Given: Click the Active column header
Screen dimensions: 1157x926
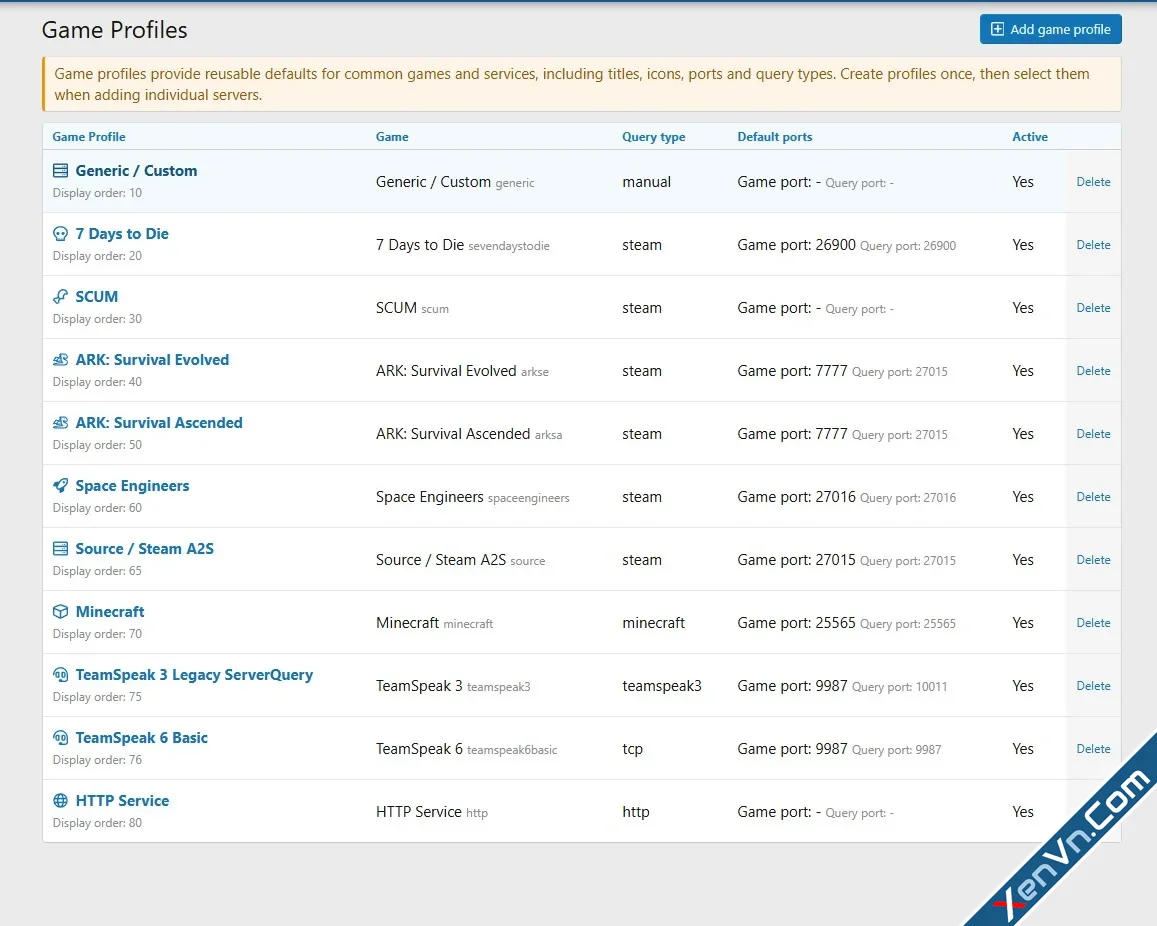Looking at the screenshot, I should (x=1029, y=137).
